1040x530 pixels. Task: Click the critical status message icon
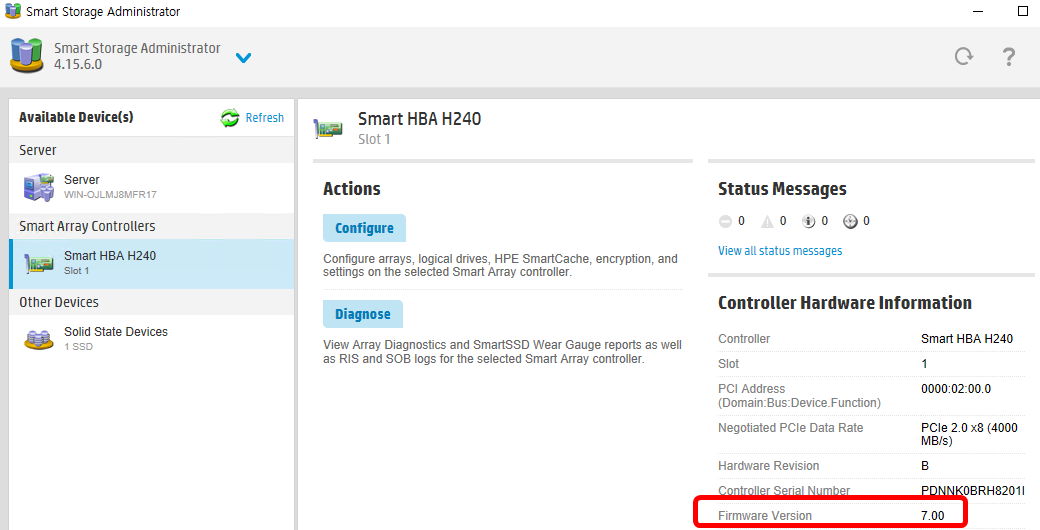(725, 222)
